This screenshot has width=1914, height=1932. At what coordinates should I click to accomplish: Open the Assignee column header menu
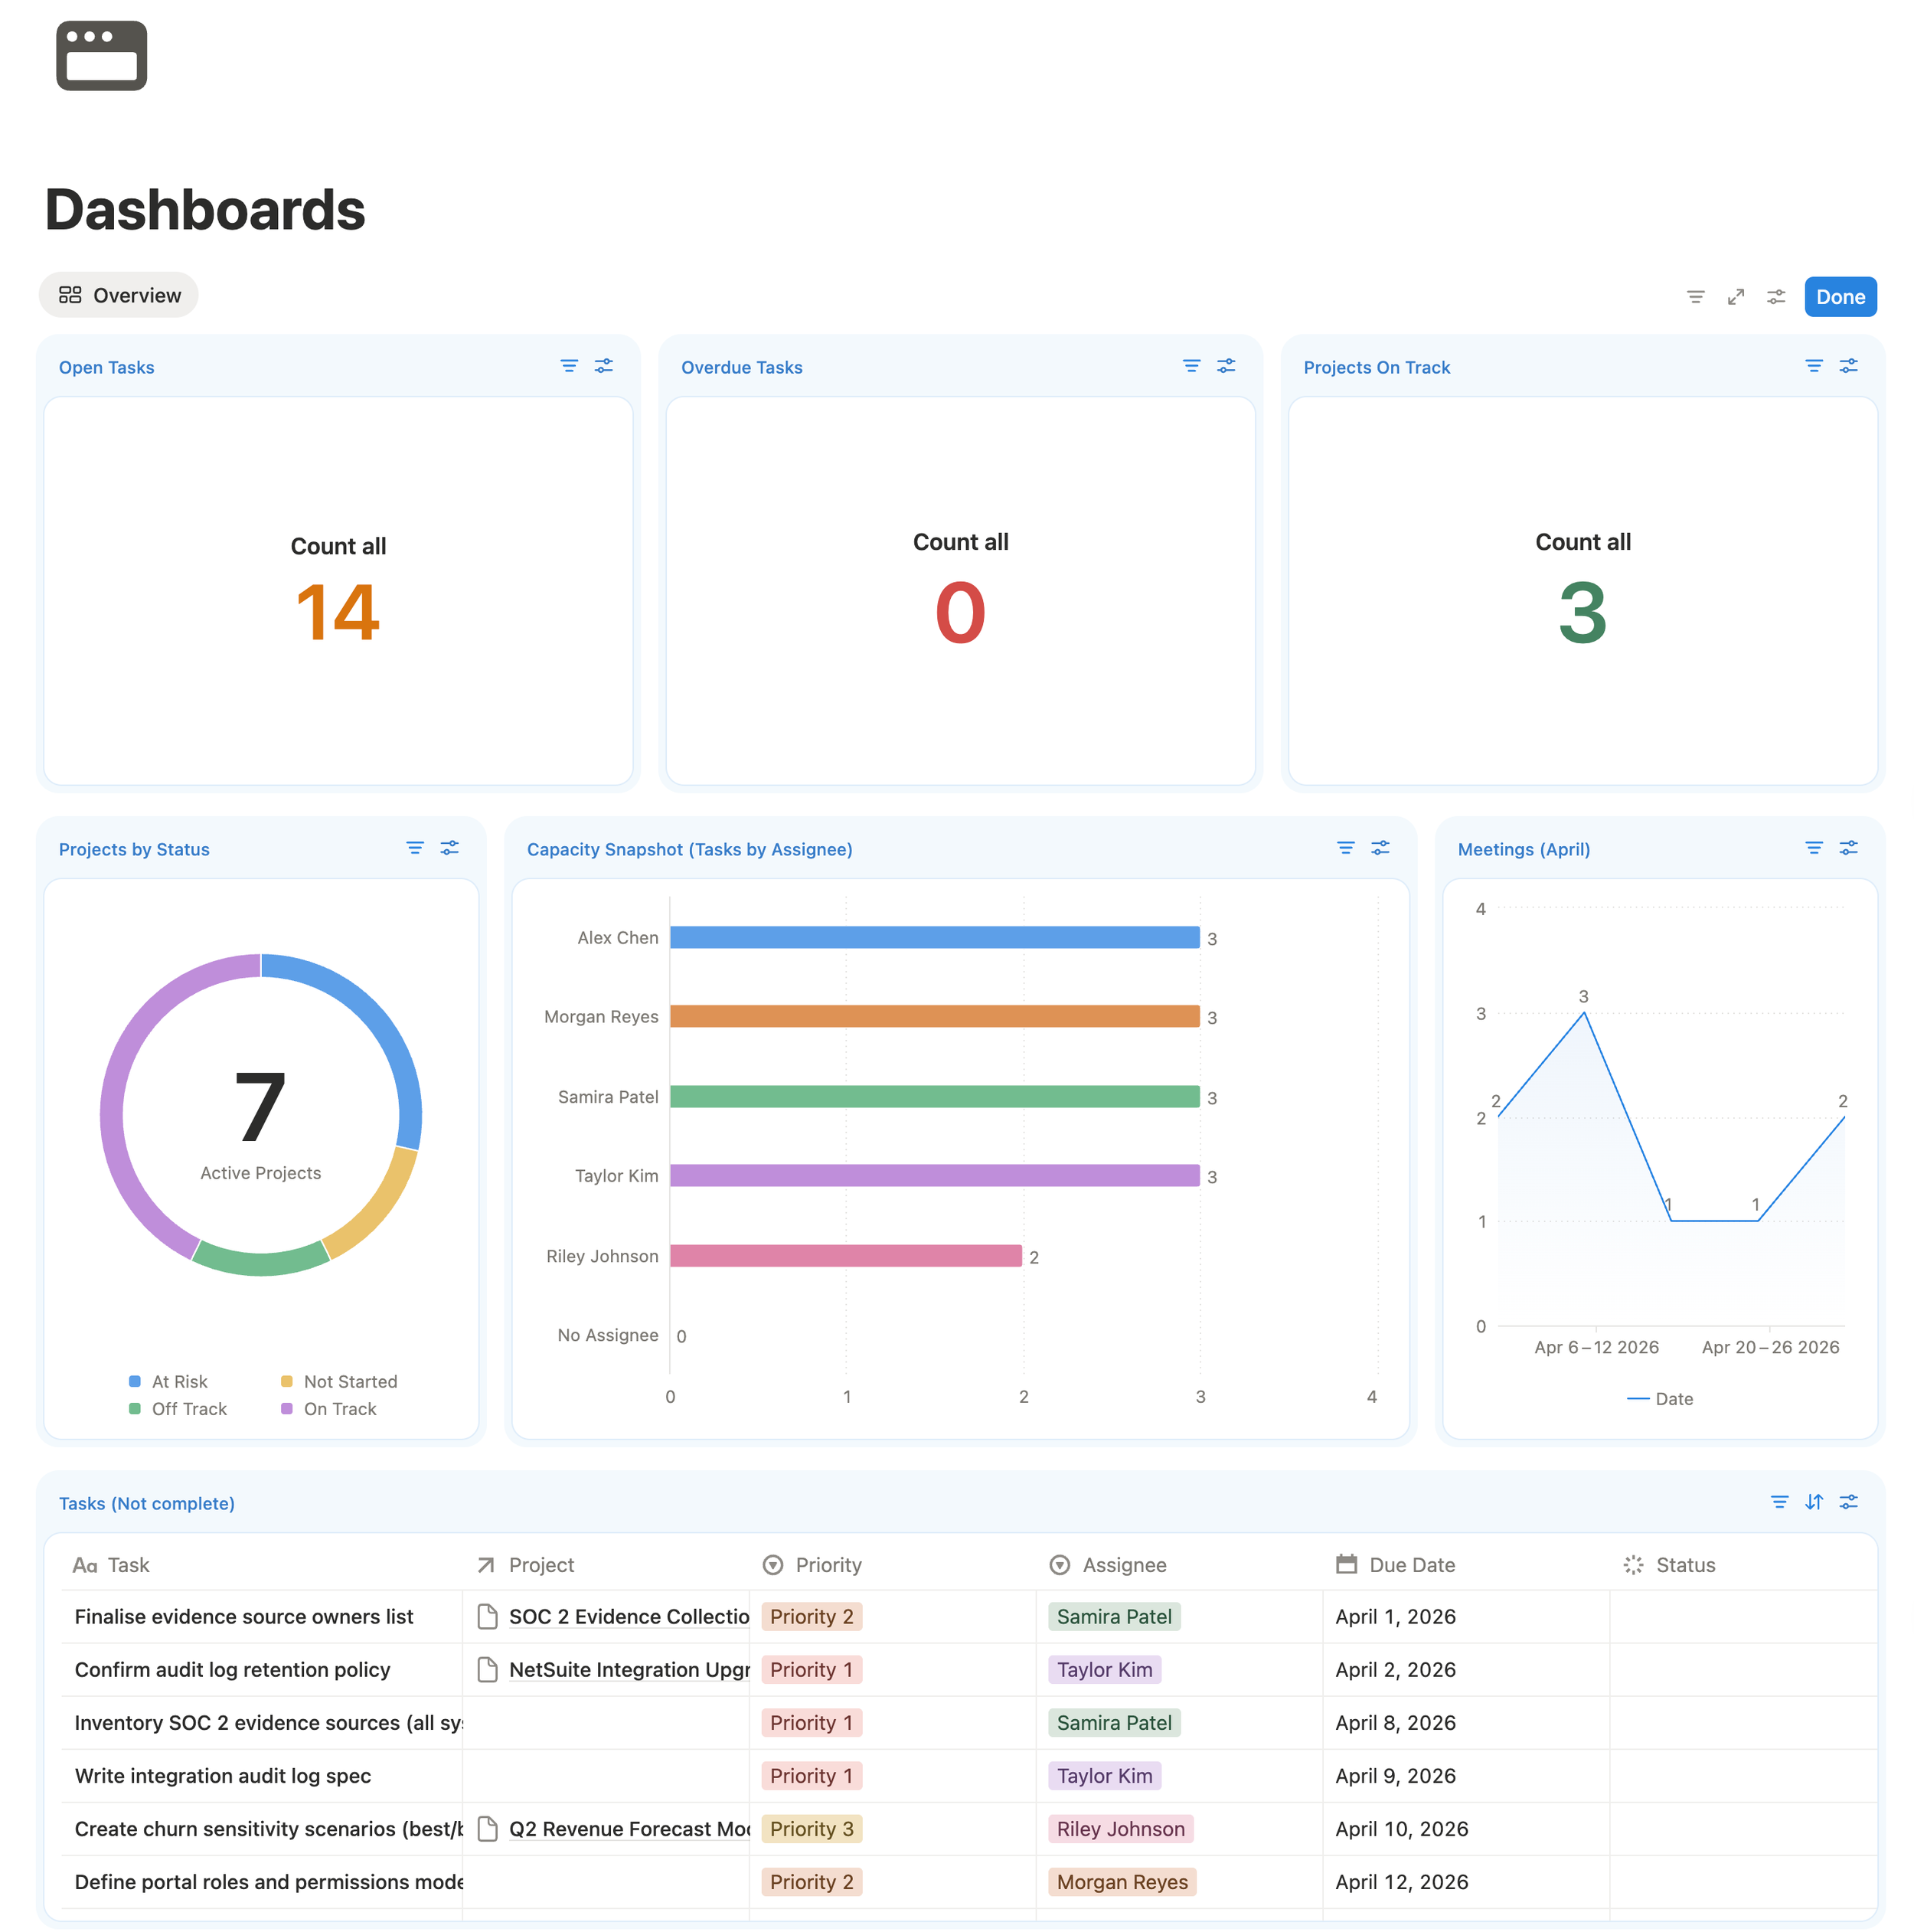pos(1123,1564)
